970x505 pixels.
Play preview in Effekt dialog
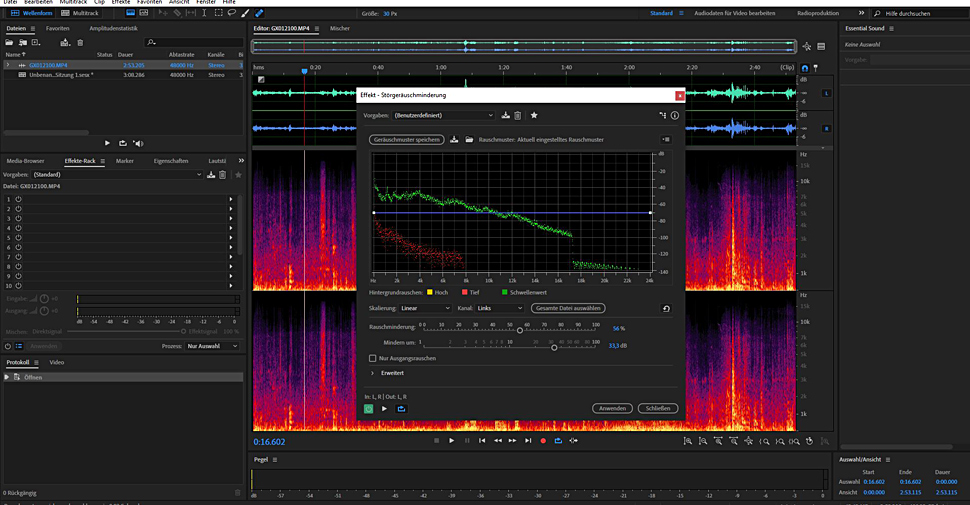point(384,408)
